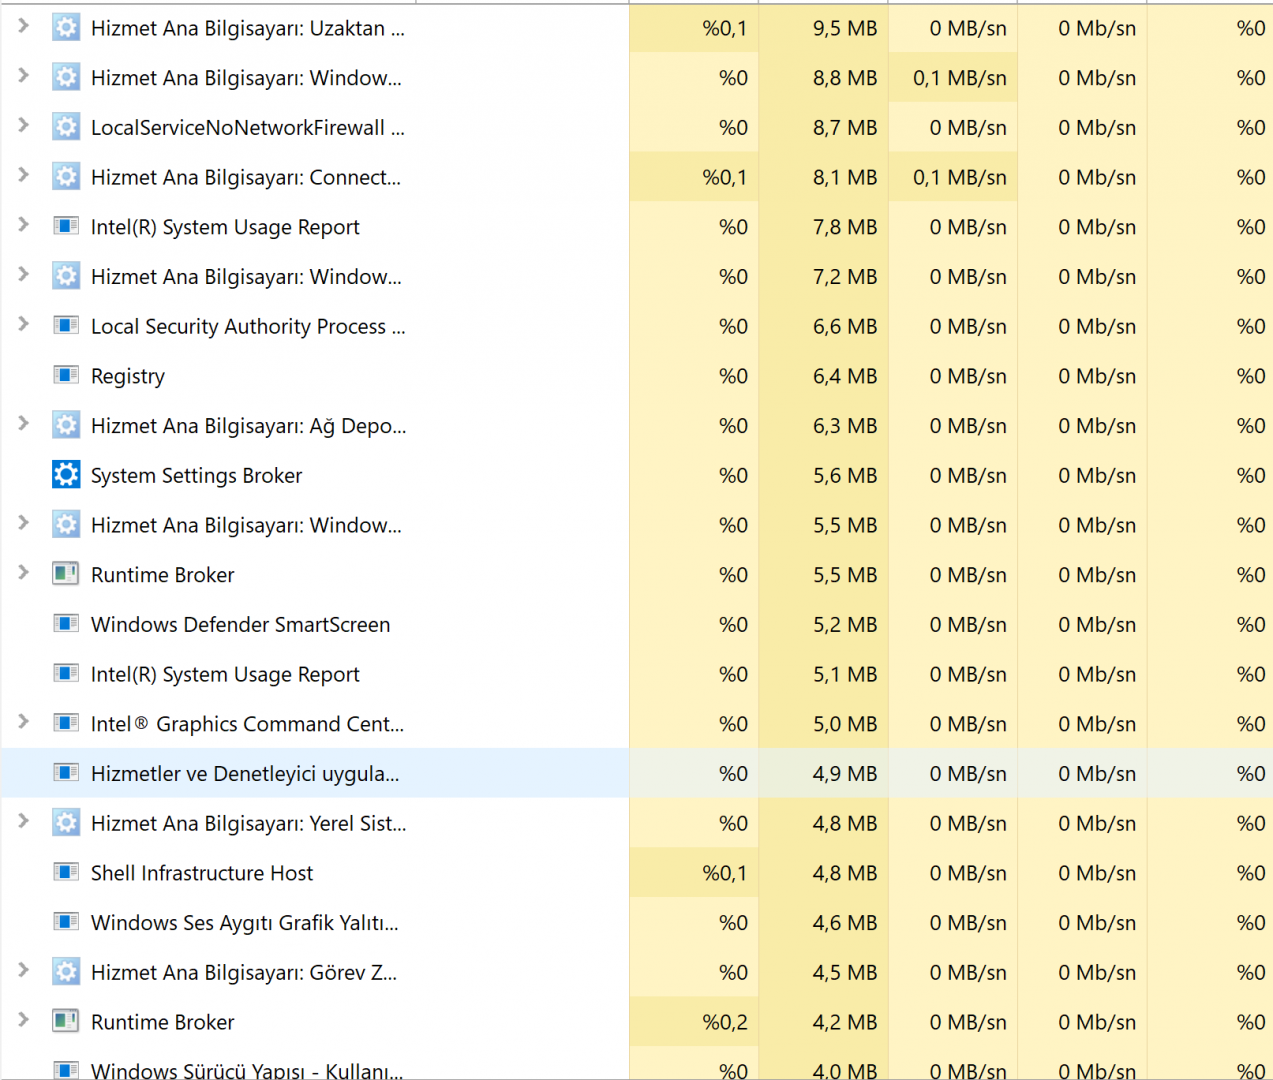1273x1080 pixels.
Task: Expand the Hizmet Ana Bilgisayarı: Connect... group
Action: click(23, 175)
